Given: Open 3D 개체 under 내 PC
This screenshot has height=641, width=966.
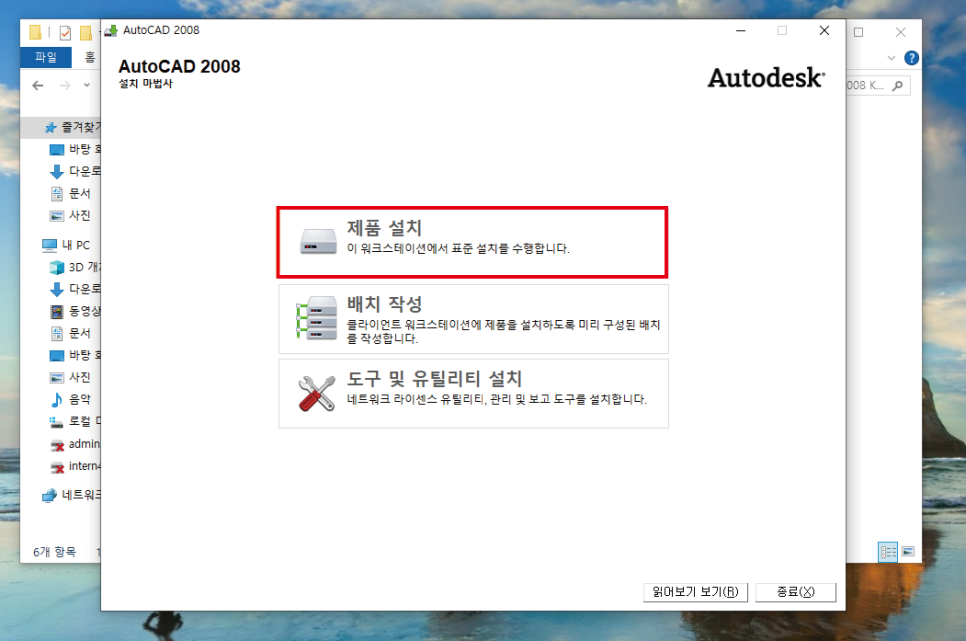Looking at the screenshot, I should pos(75,267).
